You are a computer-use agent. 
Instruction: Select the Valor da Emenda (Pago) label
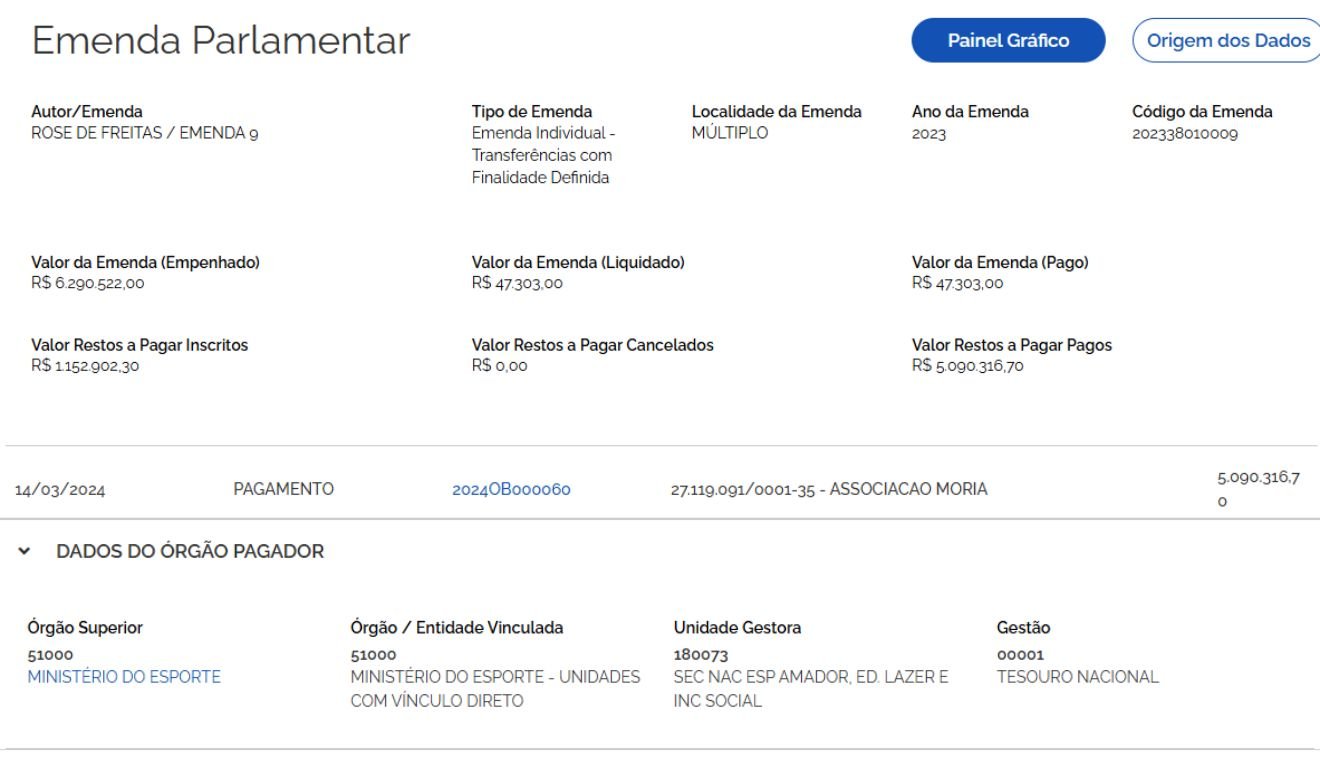click(1000, 262)
